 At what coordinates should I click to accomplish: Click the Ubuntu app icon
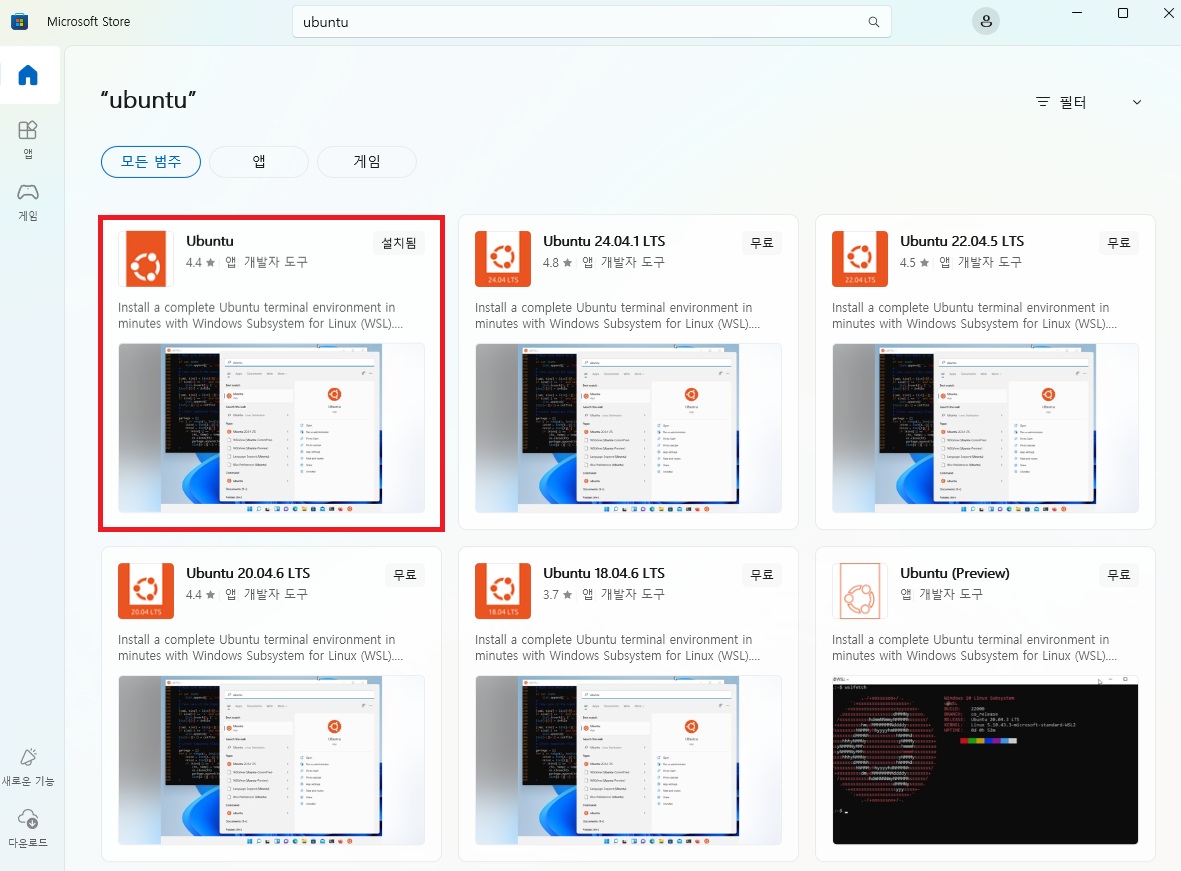(145, 259)
